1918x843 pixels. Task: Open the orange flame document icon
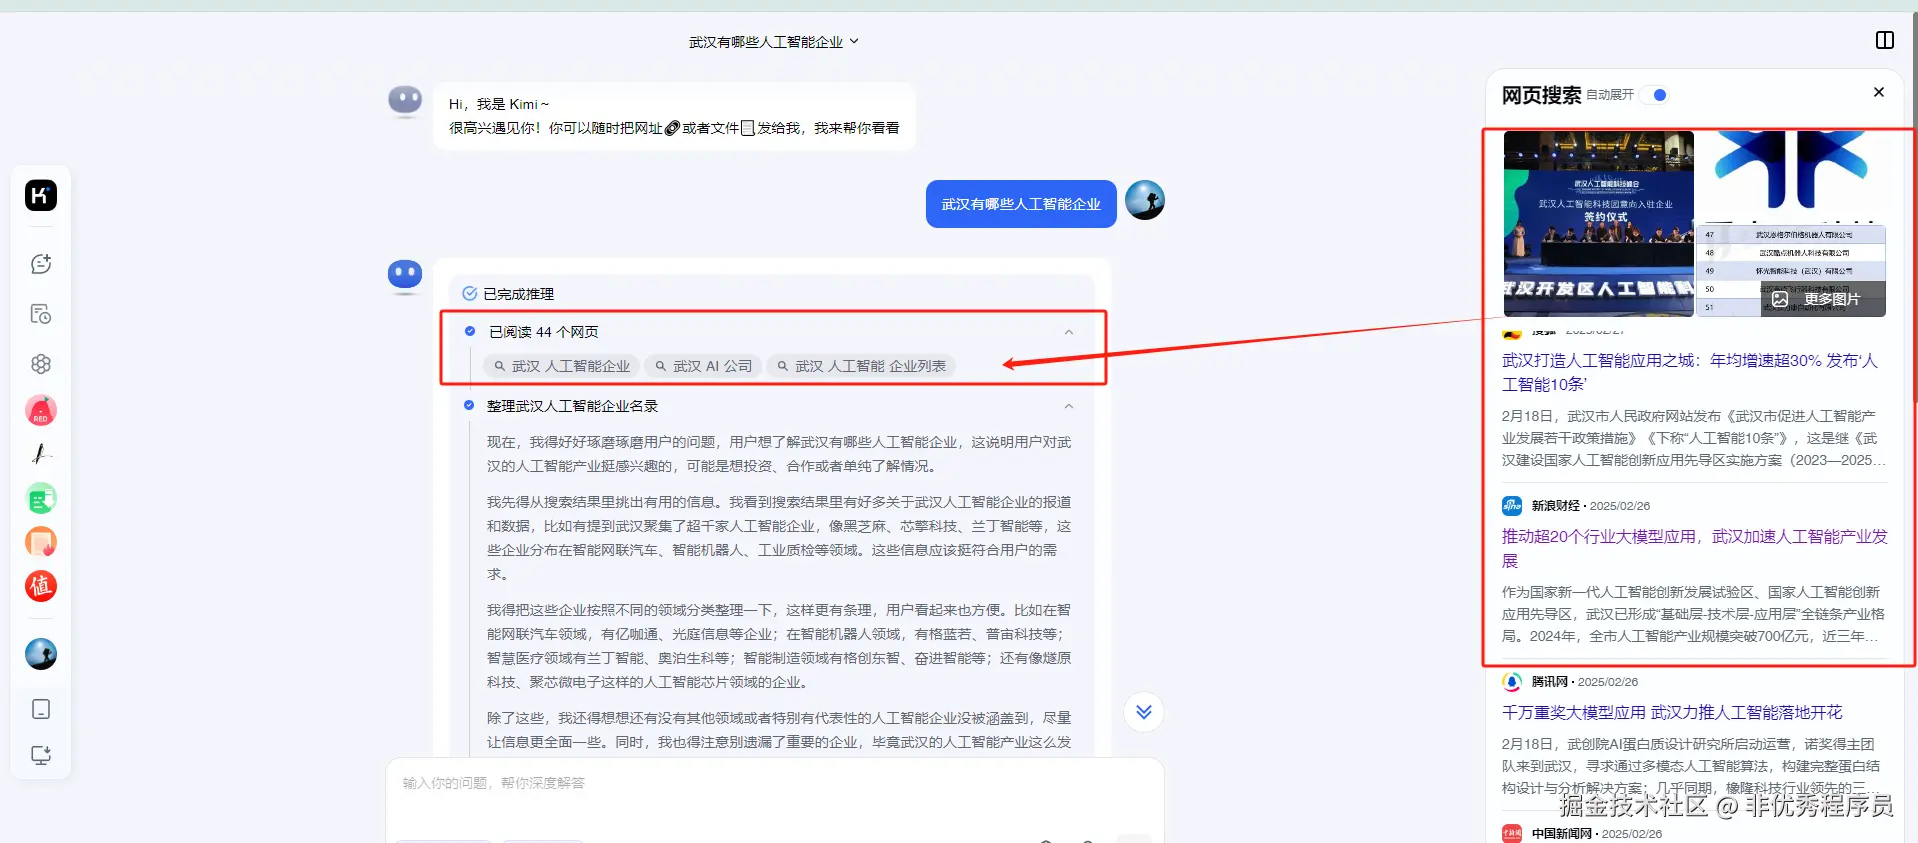pos(41,542)
